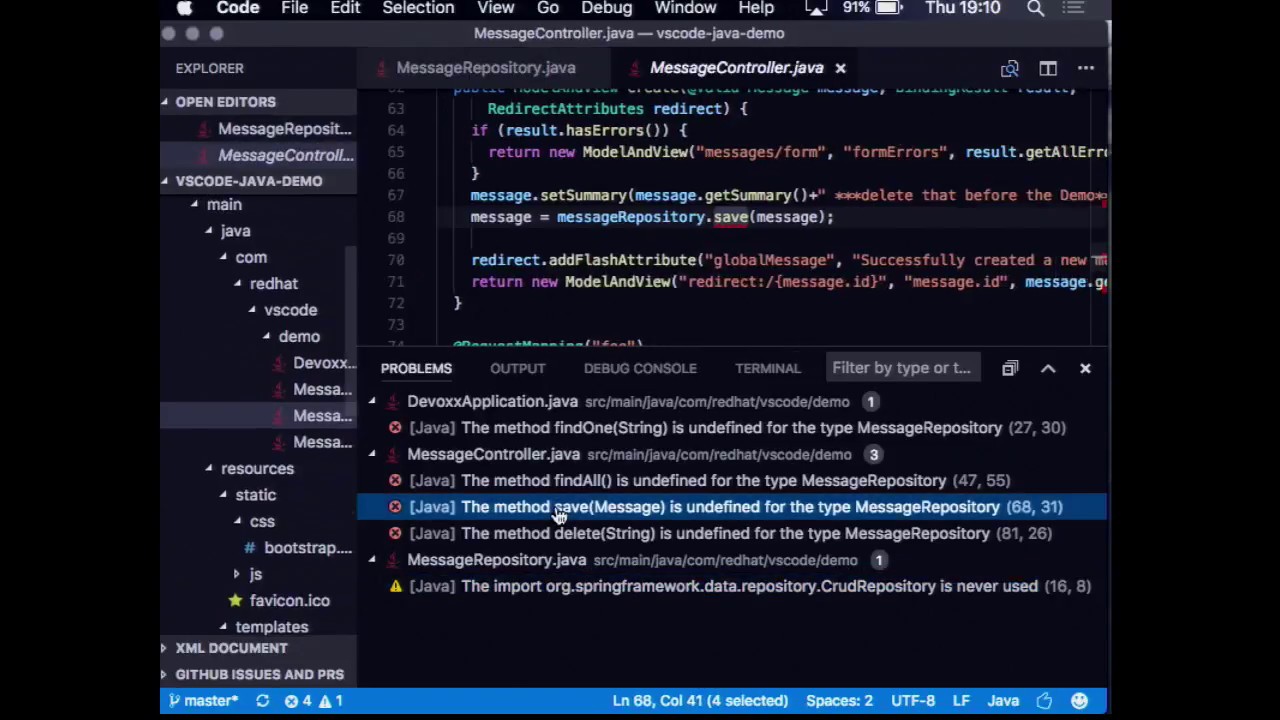Viewport: 1280px width, 720px height.
Task: Open the Edit menu
Action: pyautogui.click(x=345, y=8)
